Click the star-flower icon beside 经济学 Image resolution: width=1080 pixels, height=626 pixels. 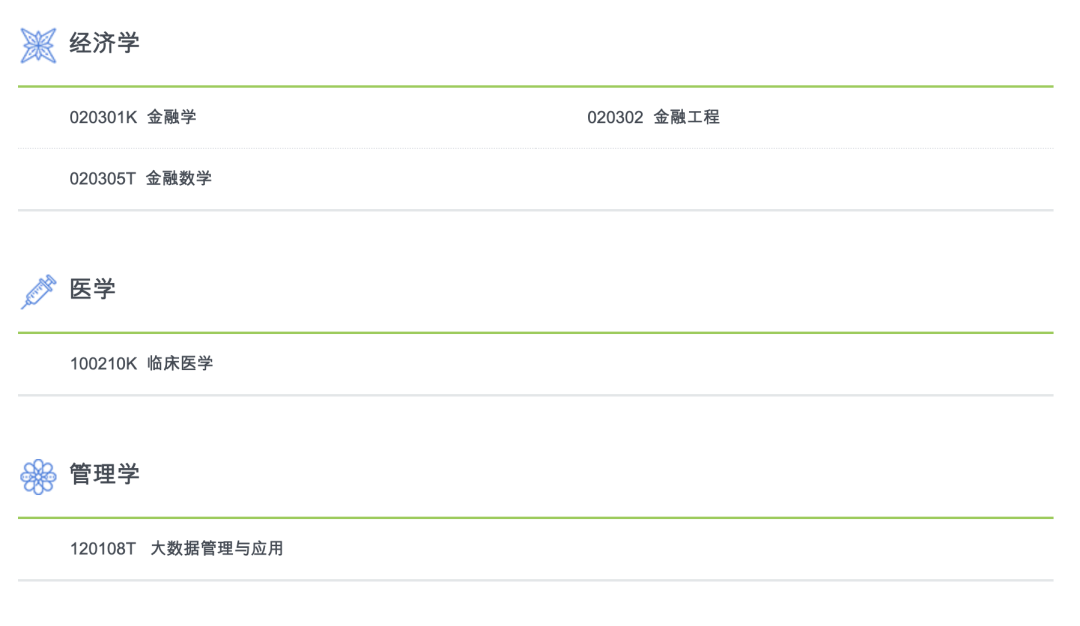38,45
